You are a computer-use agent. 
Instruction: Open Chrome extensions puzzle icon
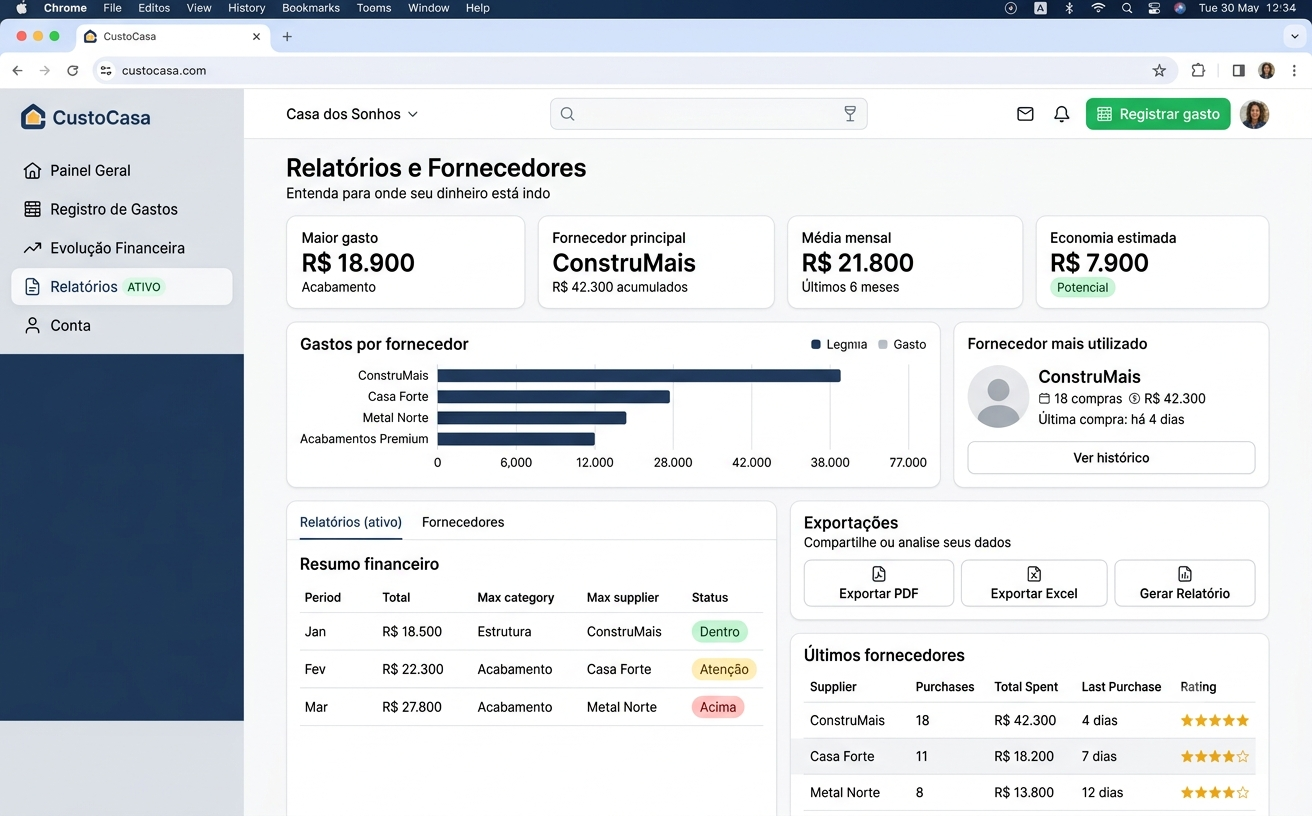coord(1198,71)
